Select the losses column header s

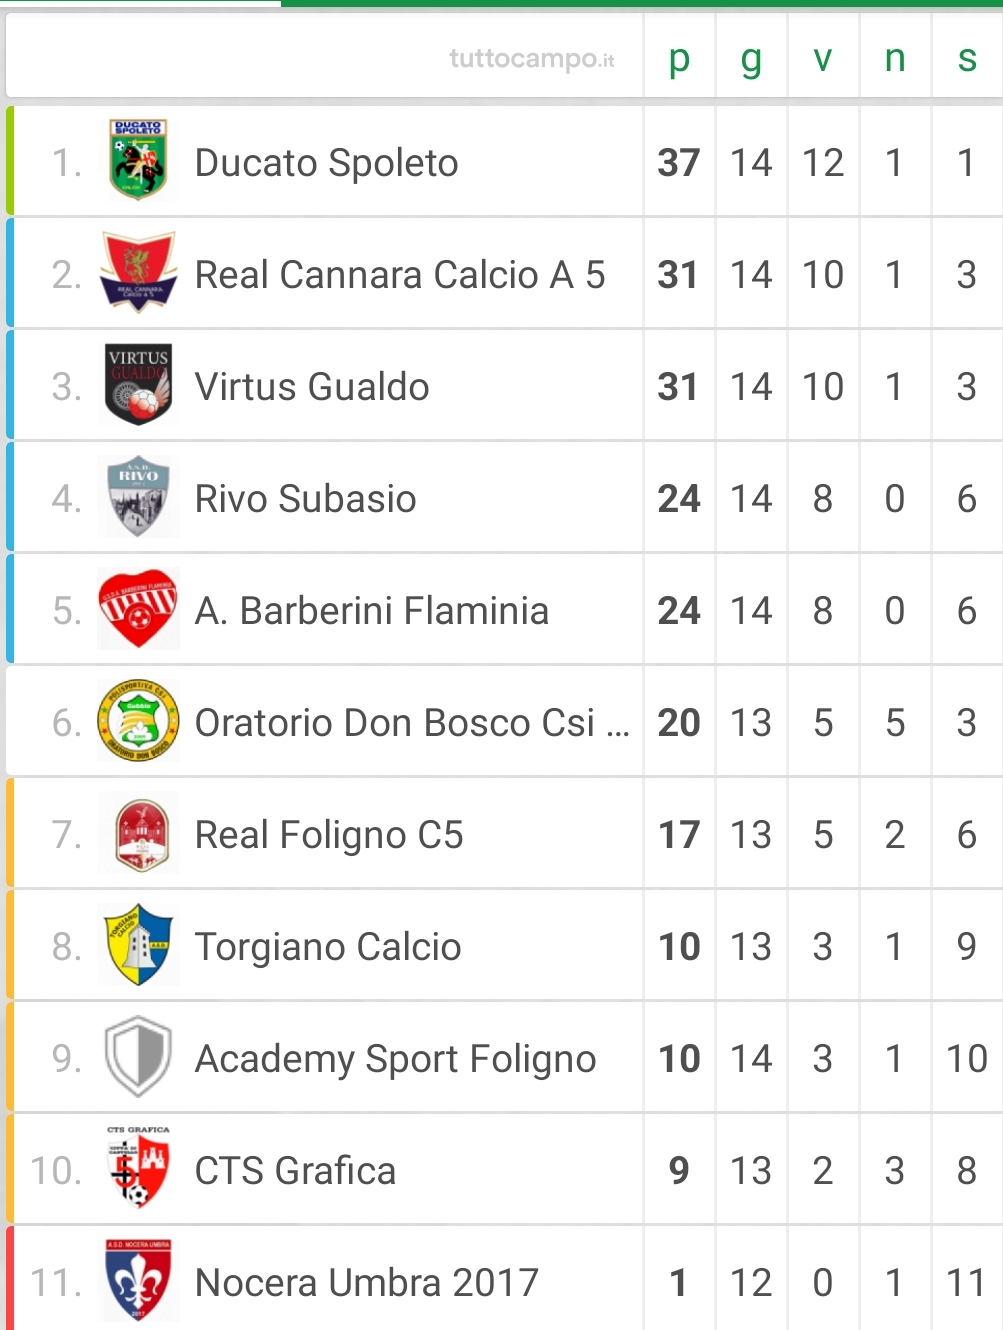coord(967,58)
